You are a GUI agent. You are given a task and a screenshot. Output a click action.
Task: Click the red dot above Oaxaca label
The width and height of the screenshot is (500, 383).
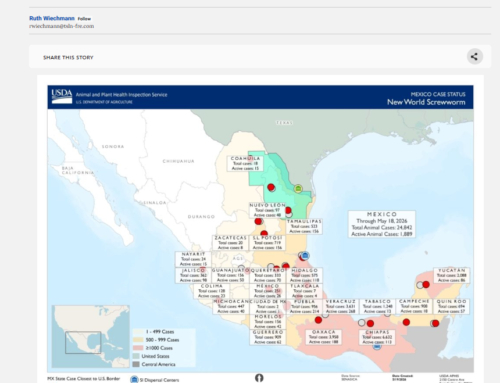[318, 320]
